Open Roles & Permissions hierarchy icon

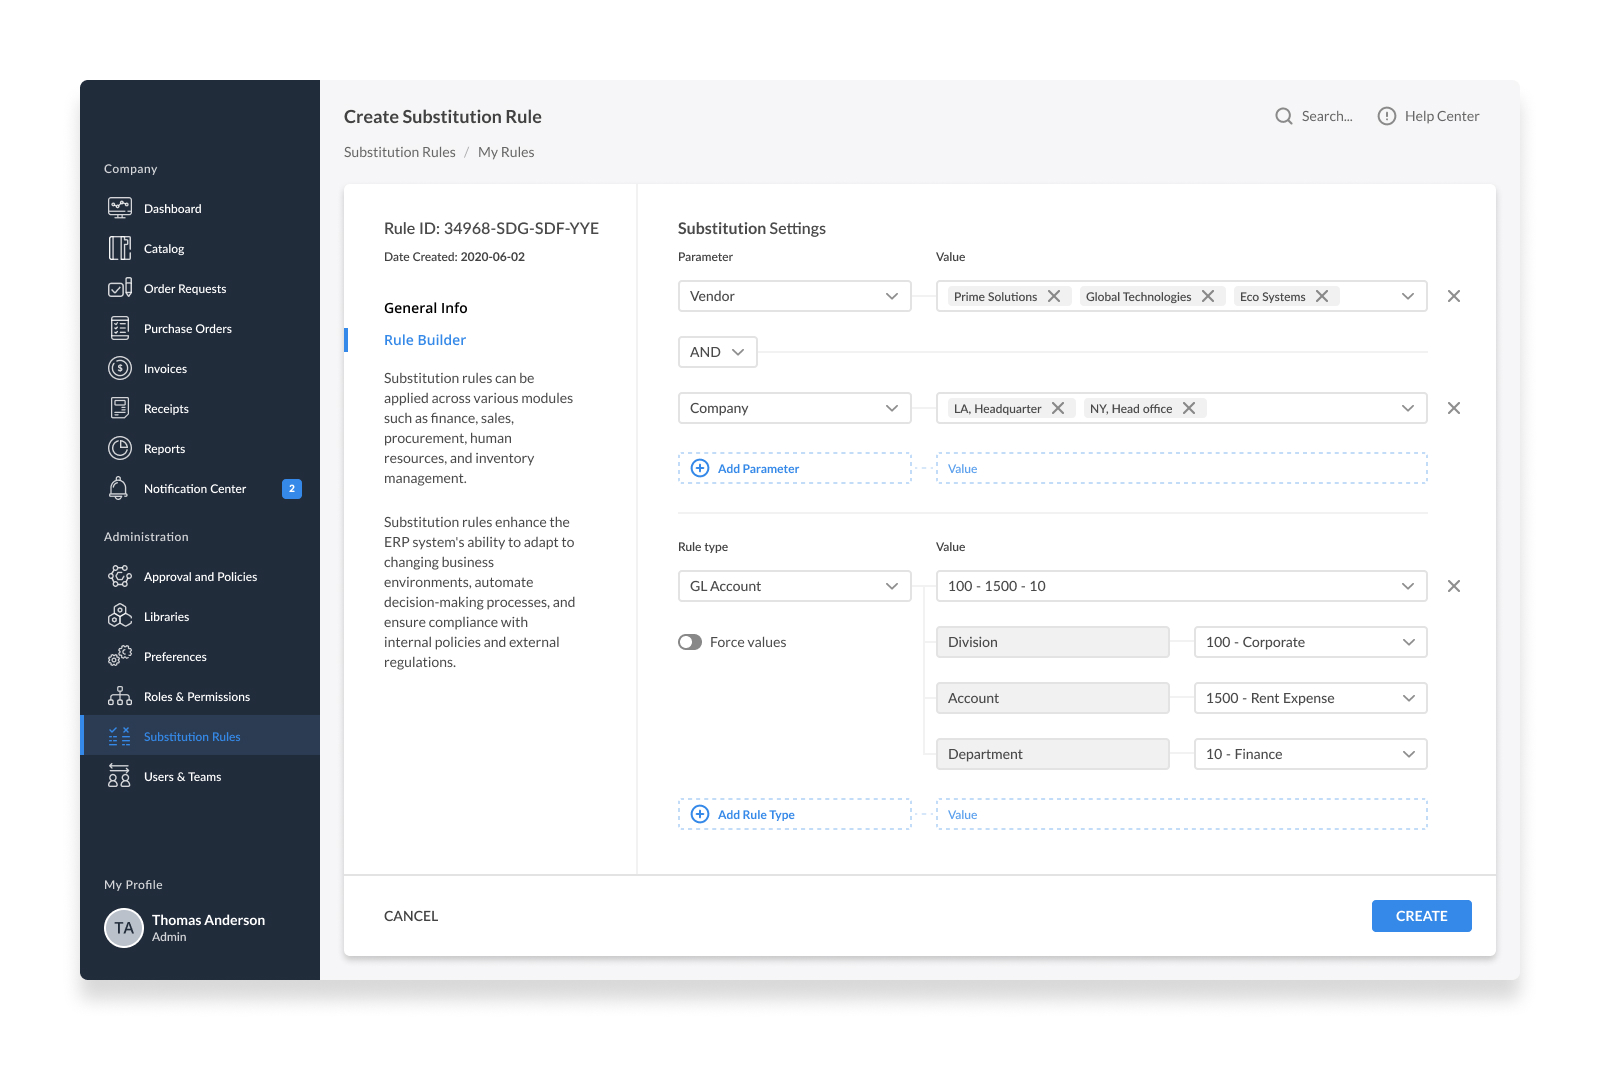pos(120,696)
